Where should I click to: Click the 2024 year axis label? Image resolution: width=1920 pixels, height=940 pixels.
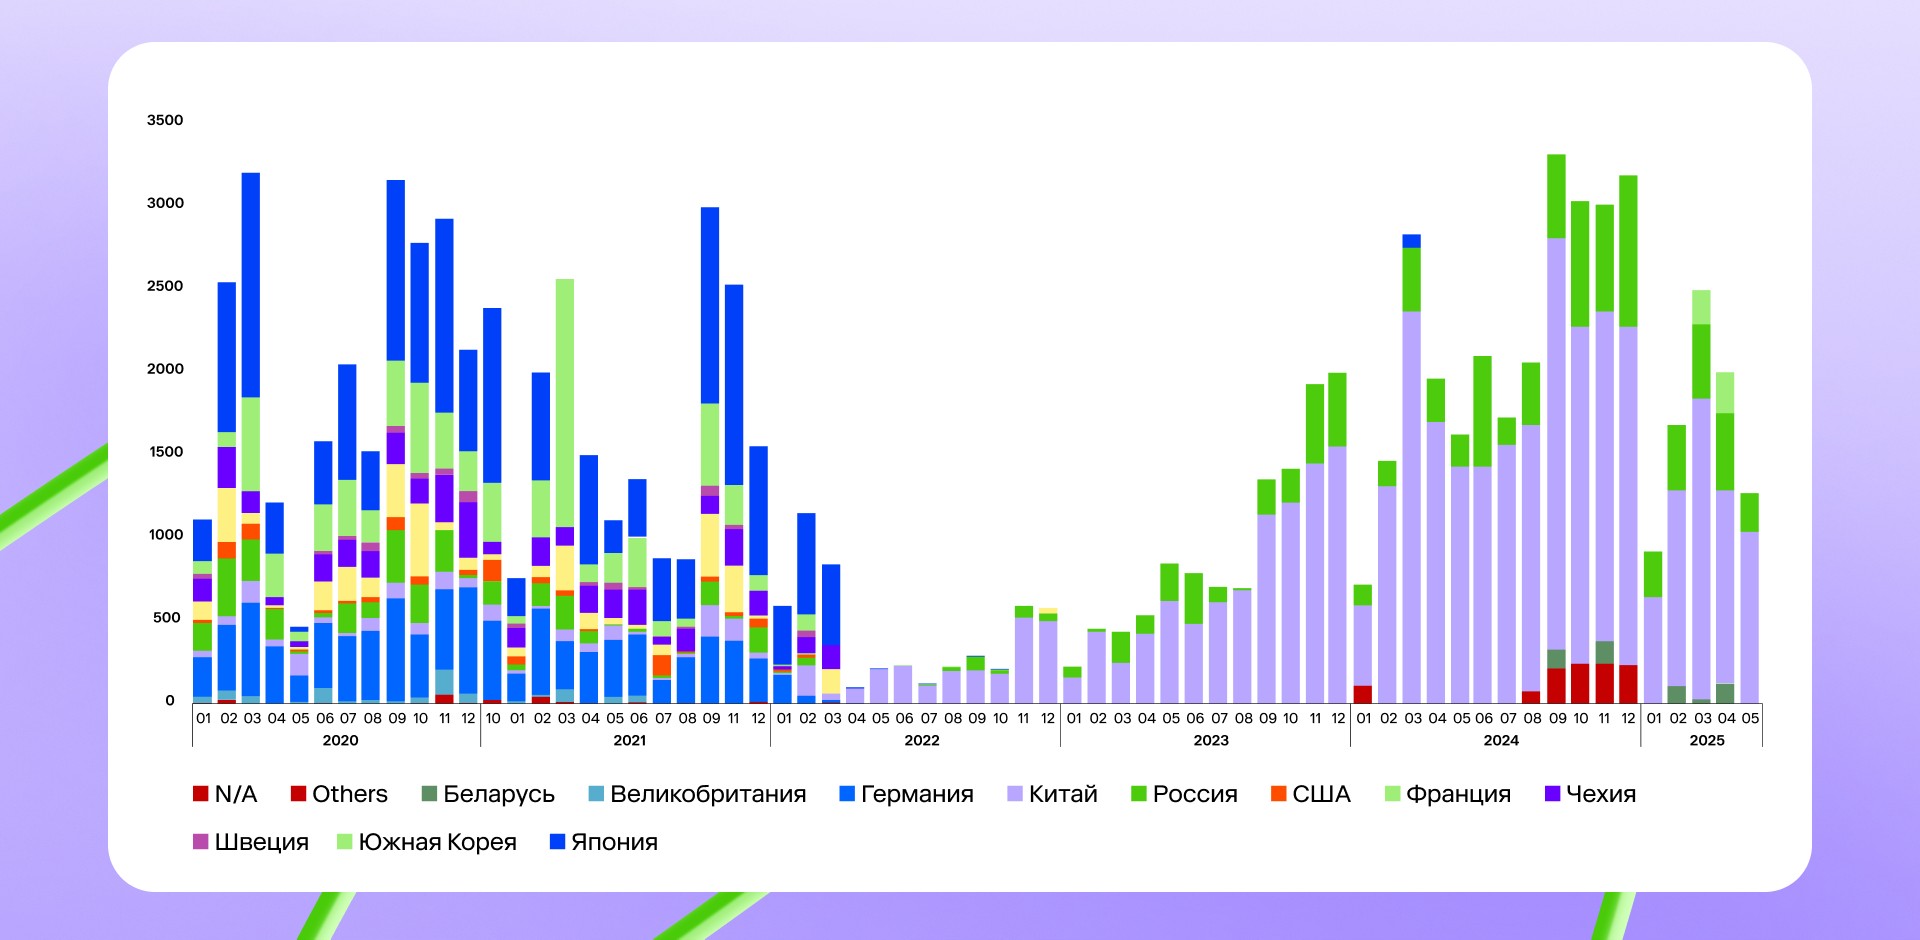tap(1500, 740)
